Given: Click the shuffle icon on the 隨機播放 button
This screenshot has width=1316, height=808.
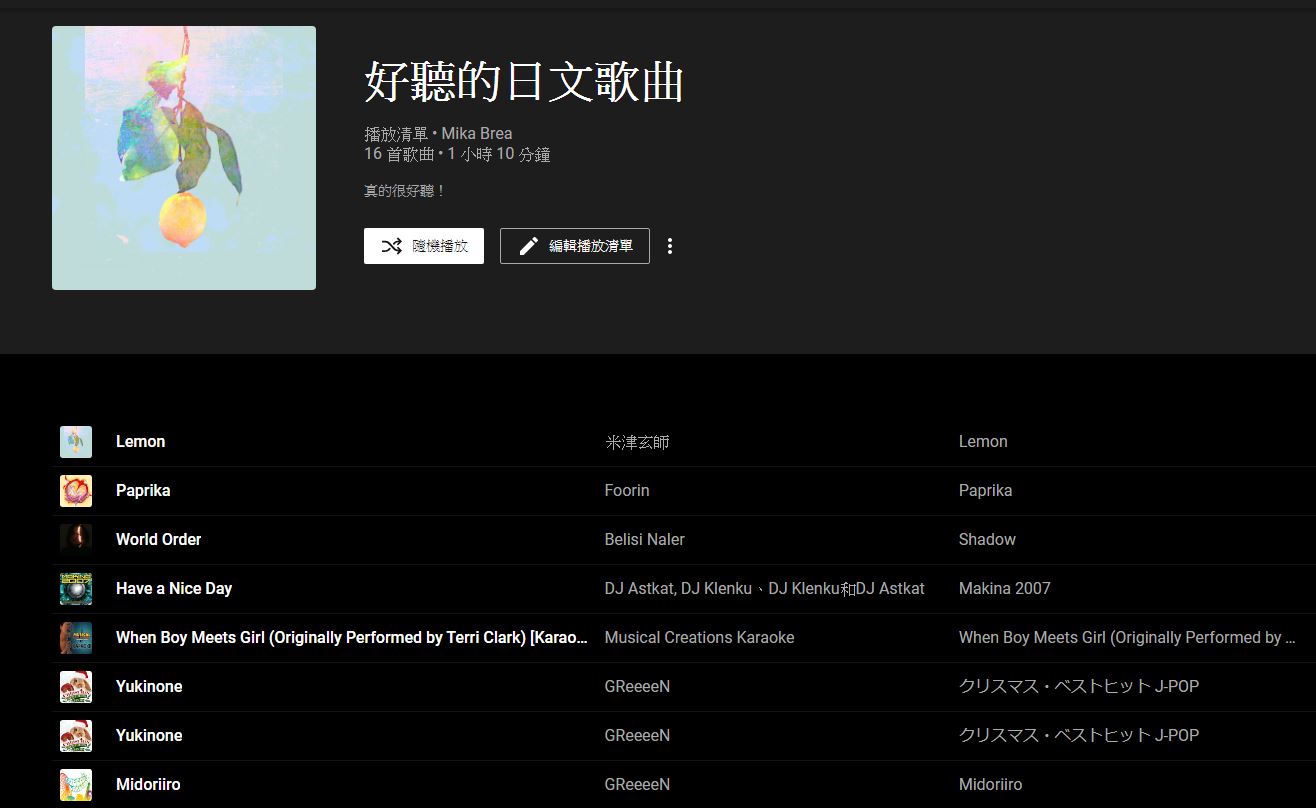Looking at the screenshot, I should pos(394,245).
